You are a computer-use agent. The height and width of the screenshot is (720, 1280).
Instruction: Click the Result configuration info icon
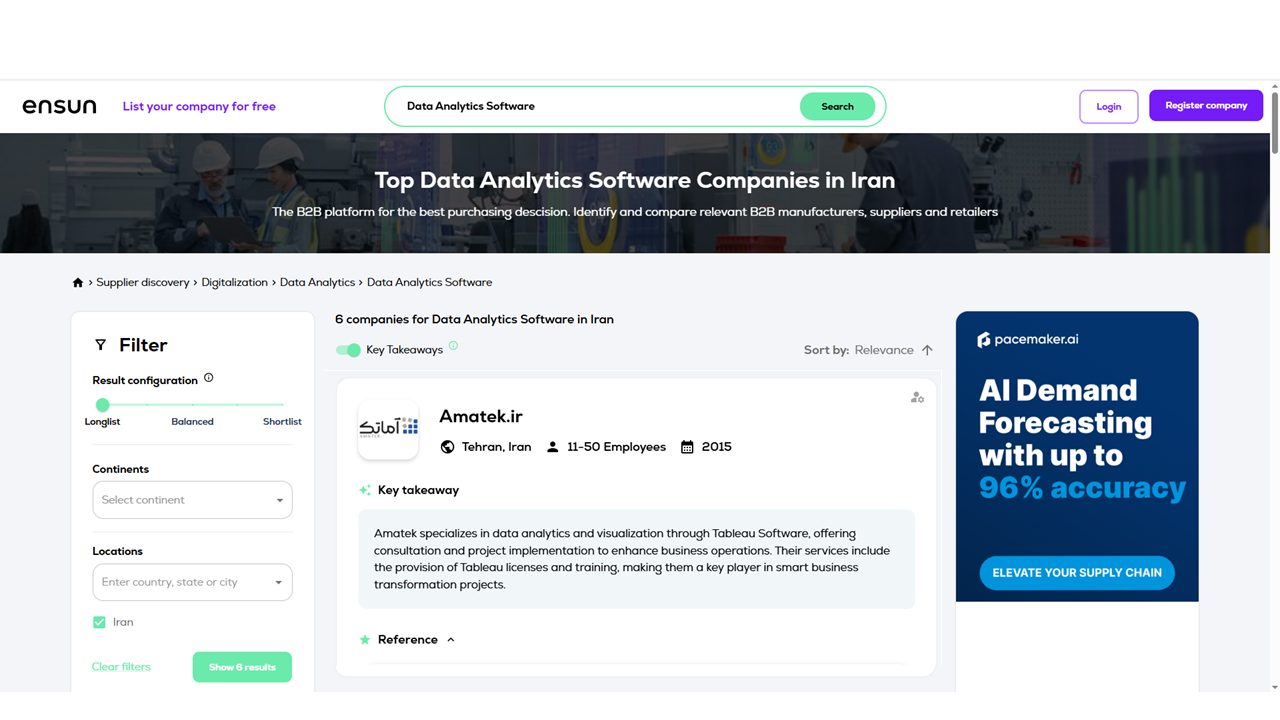tap(209, 378)
